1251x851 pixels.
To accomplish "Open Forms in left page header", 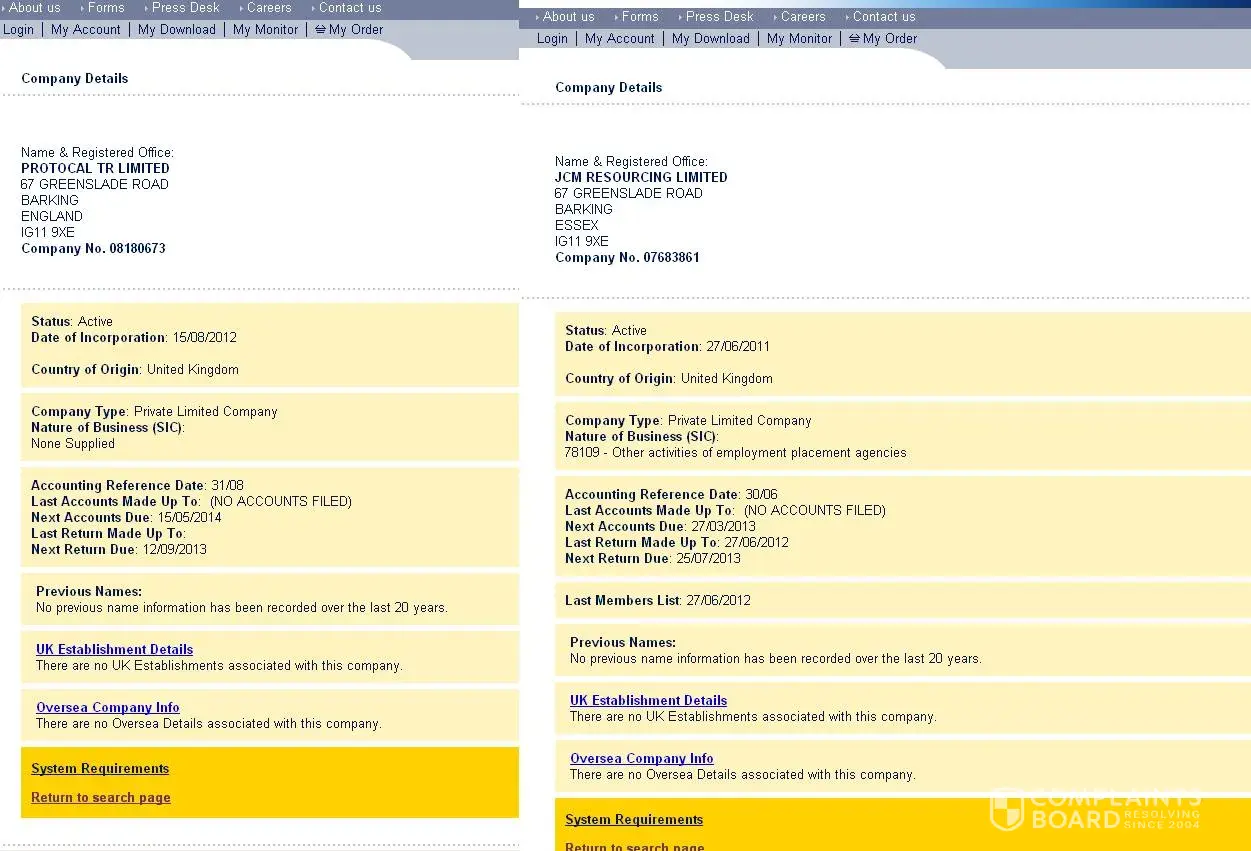I will click(106, 7).
